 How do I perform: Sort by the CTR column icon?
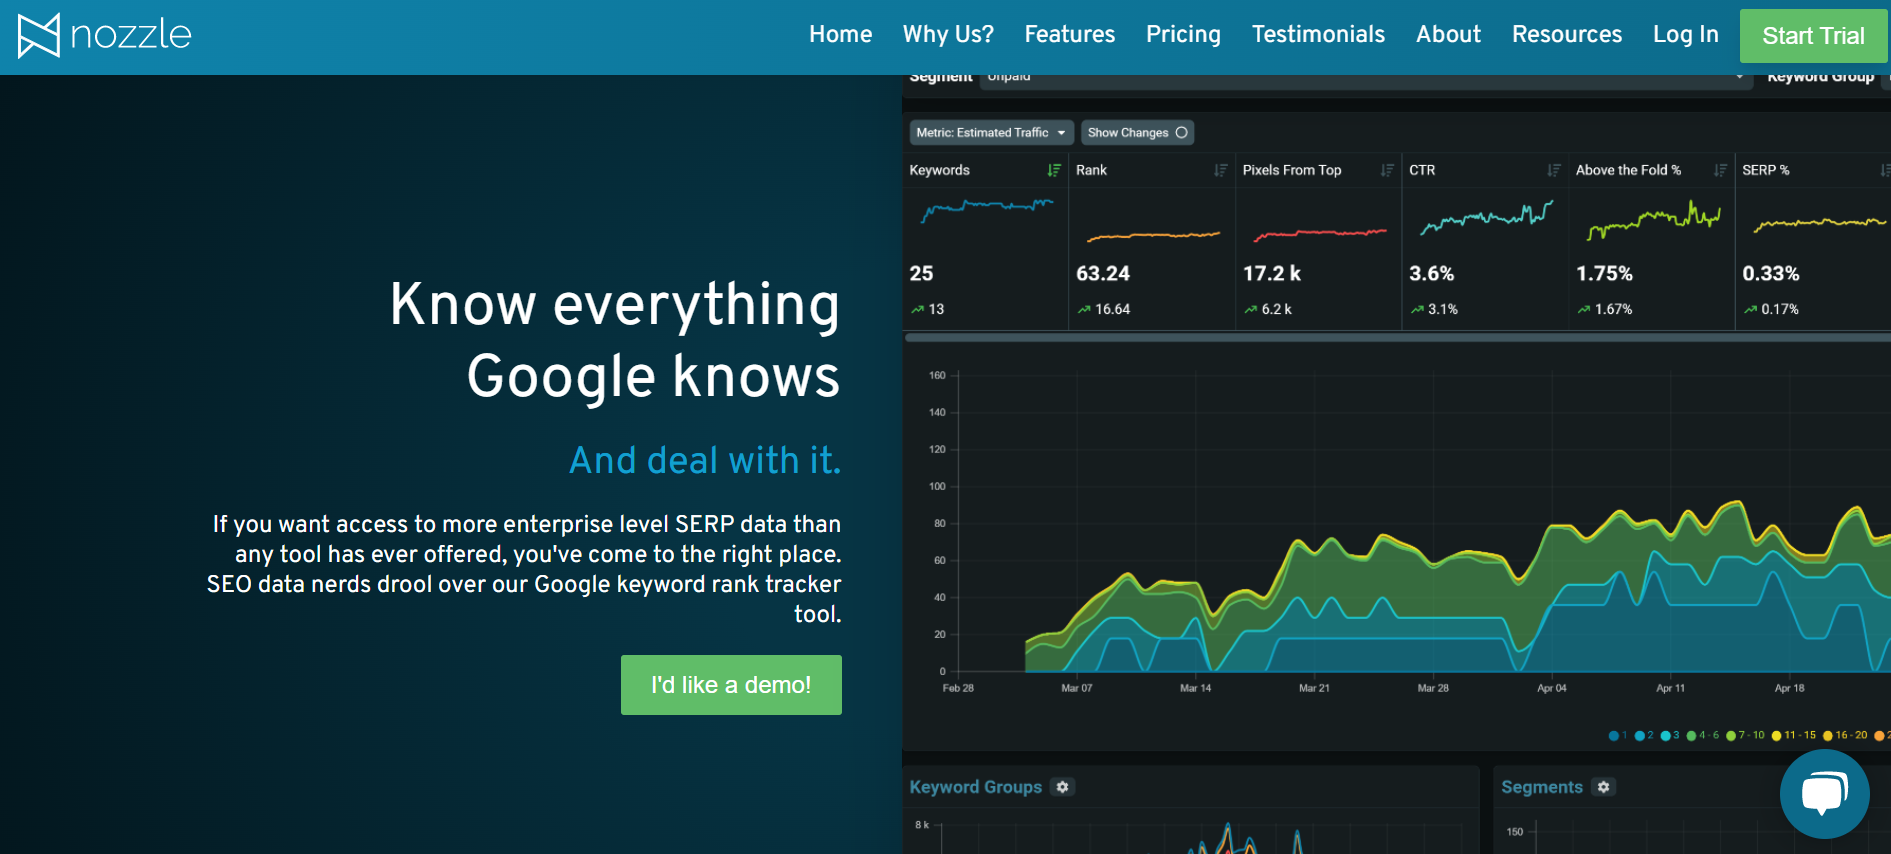pyautogui.click(x=1553, y=170)
